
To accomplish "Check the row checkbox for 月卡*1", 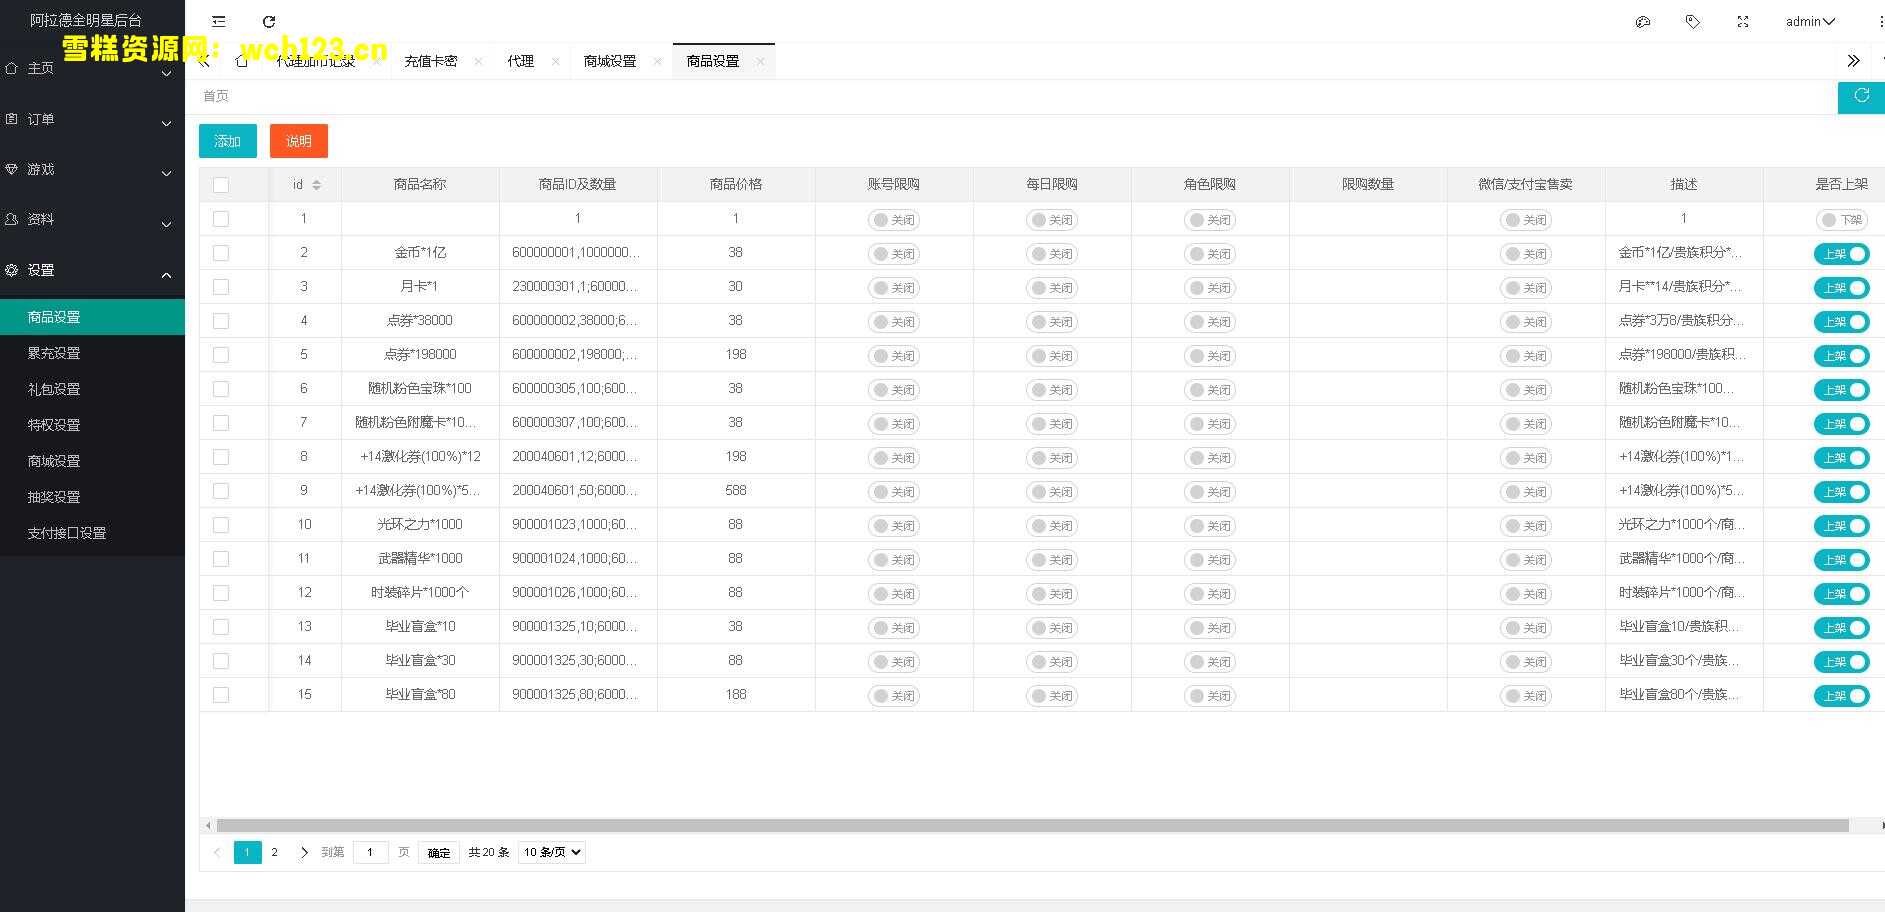I will tap(221, 287).
